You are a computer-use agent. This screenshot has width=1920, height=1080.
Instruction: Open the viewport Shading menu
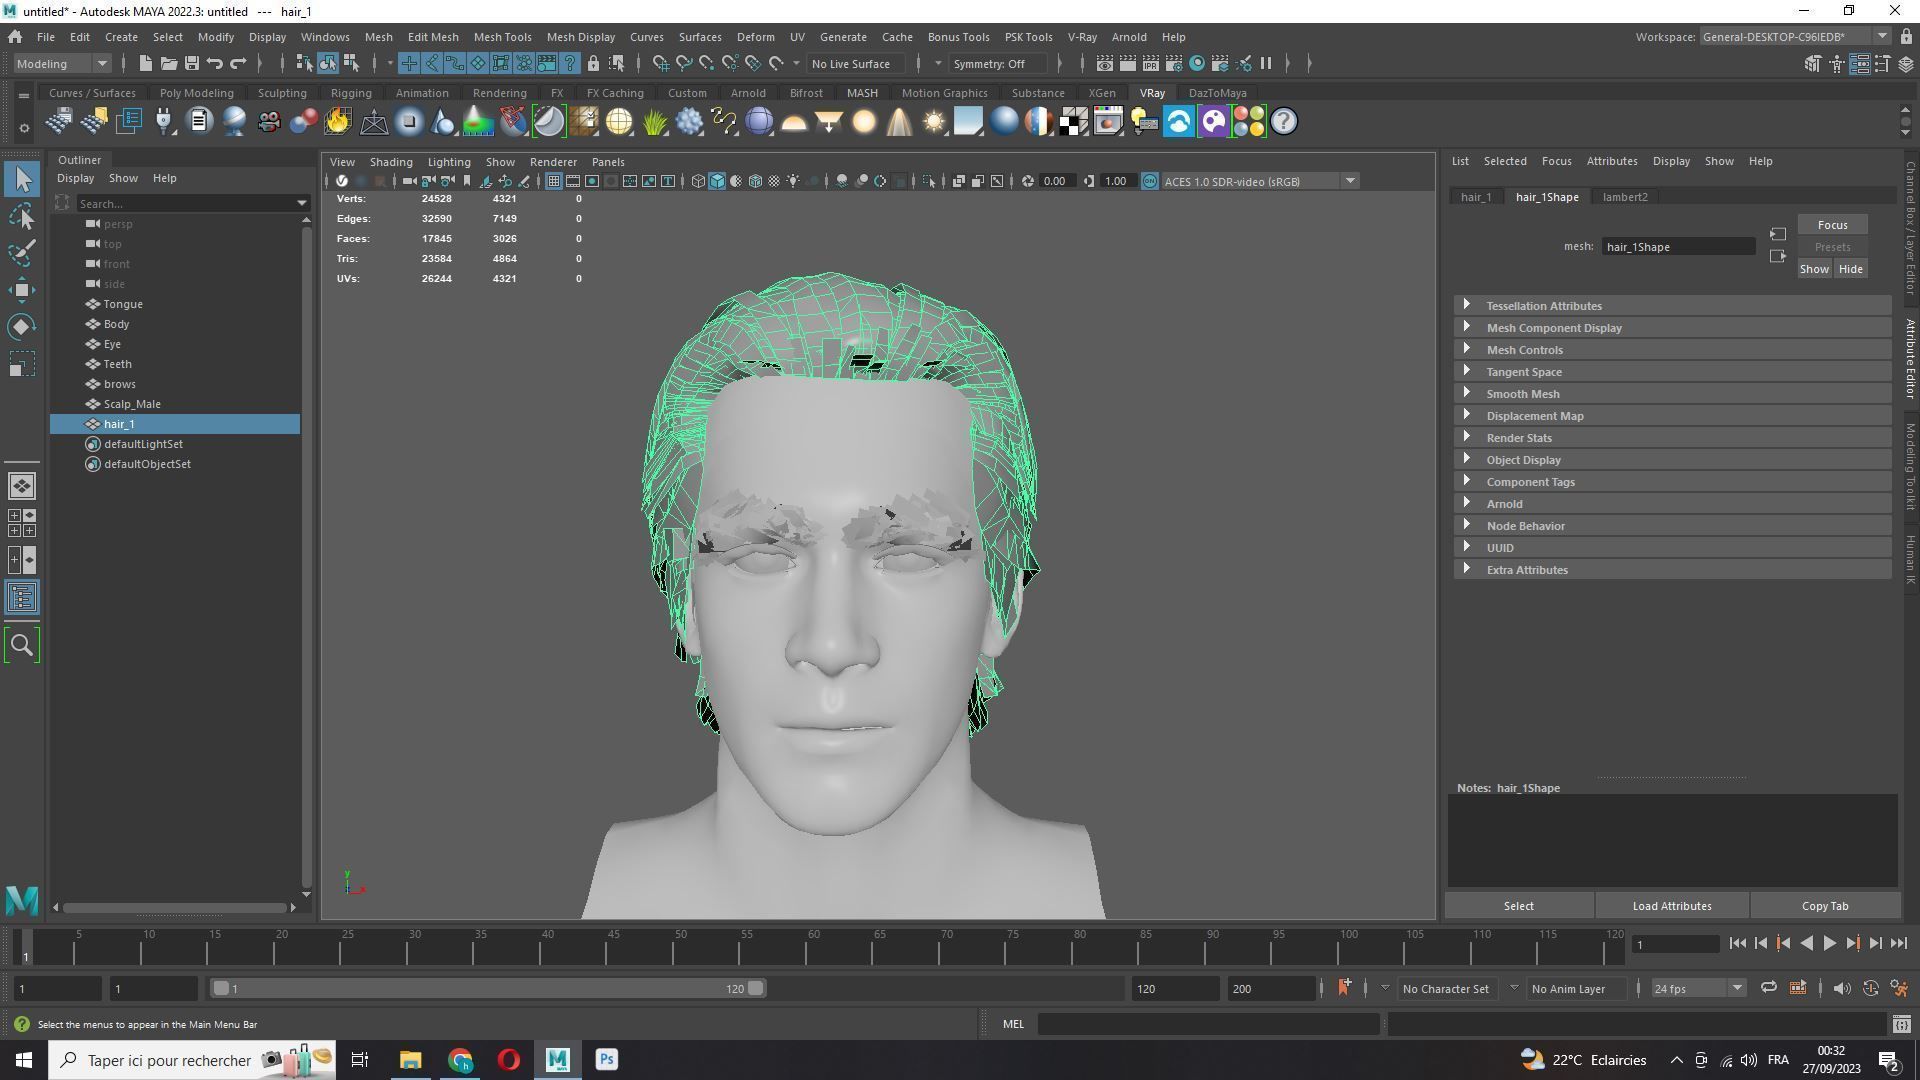[x=390, y=162]
